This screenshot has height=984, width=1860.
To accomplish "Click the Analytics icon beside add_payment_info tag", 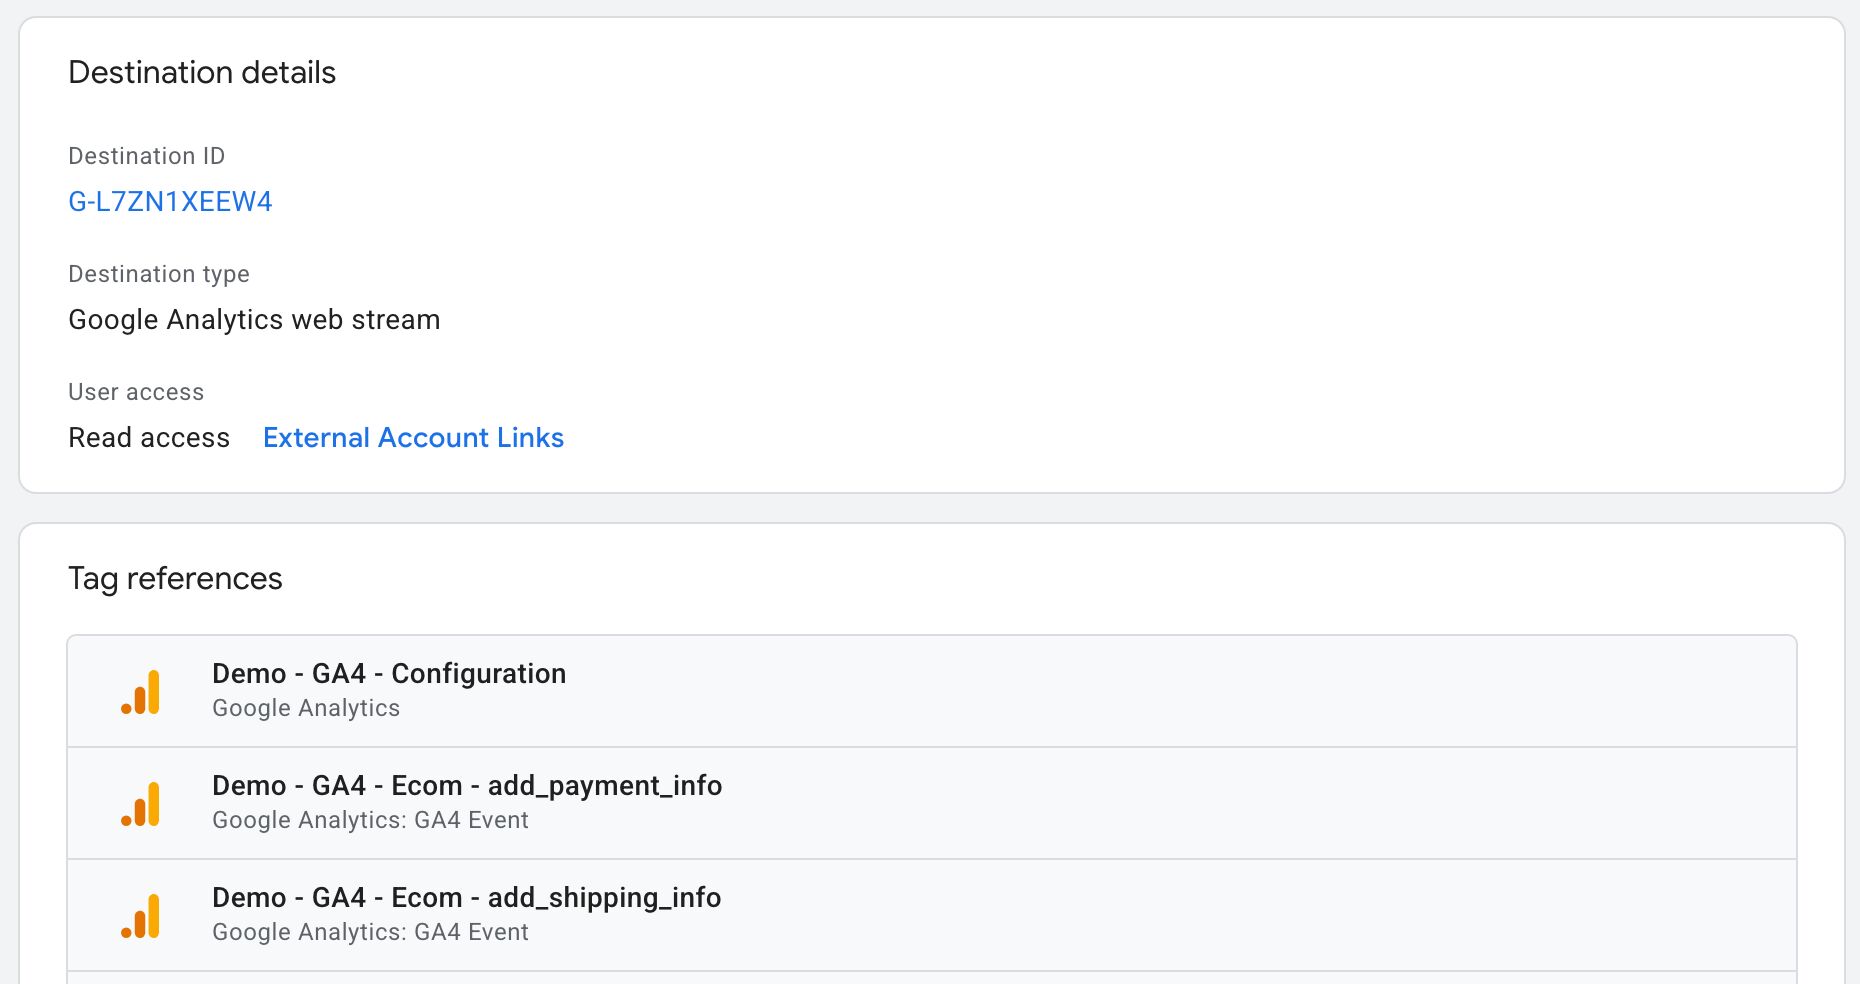I will tap(140, 804).
